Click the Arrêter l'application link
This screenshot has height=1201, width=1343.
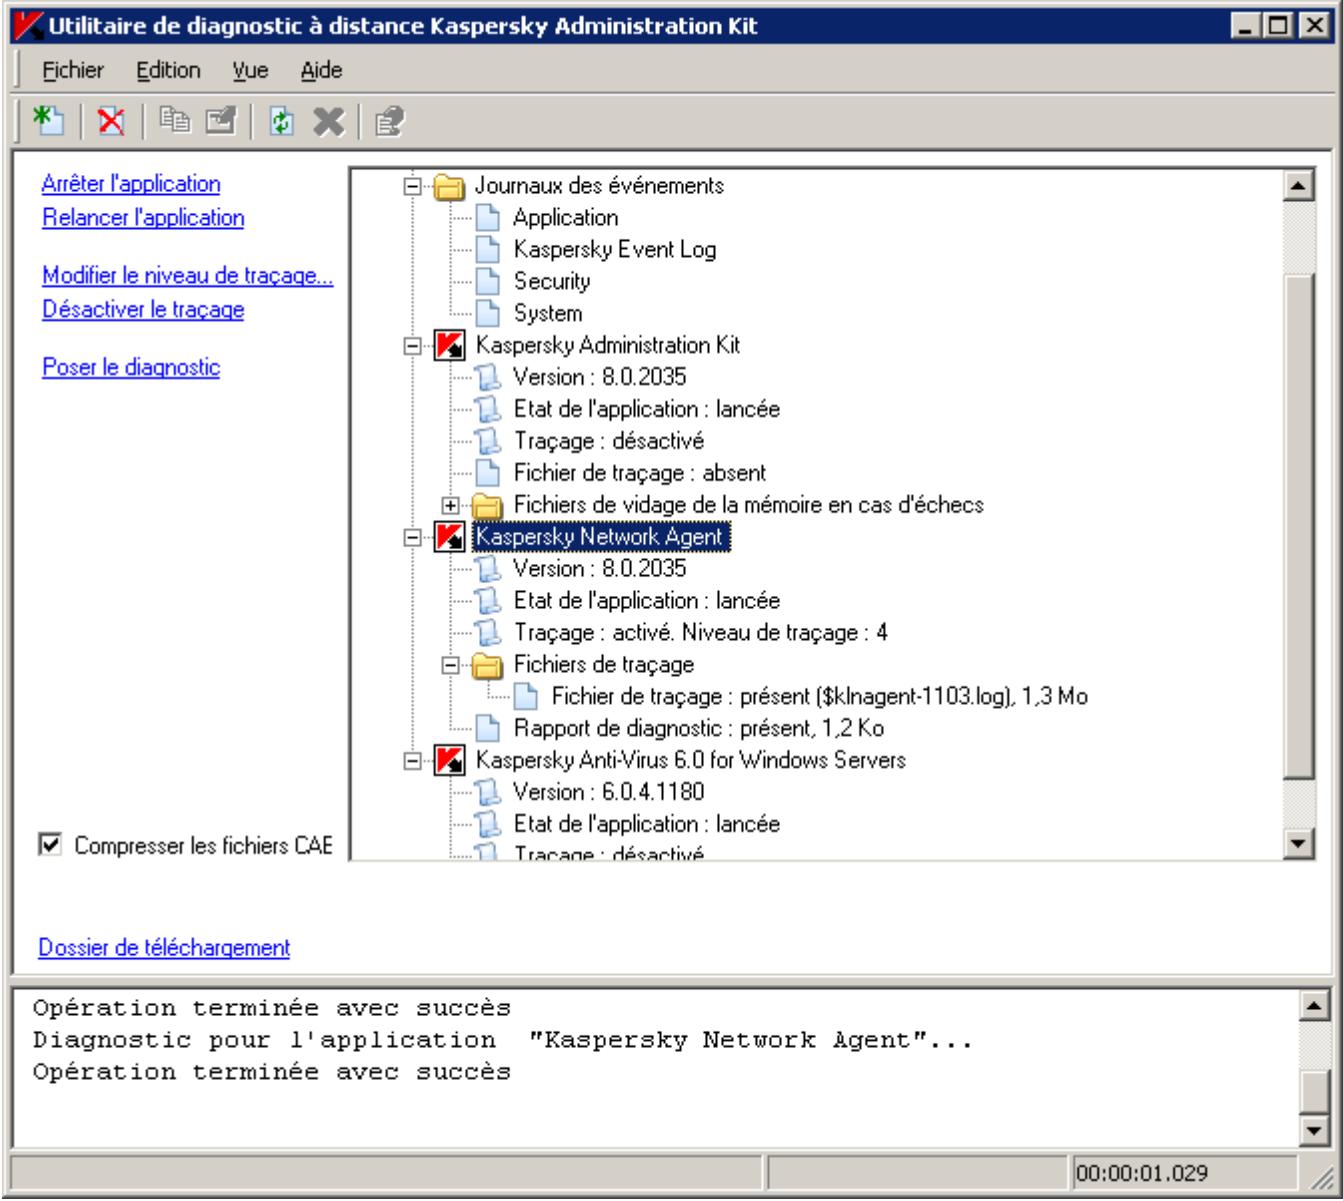coord(131,184)
